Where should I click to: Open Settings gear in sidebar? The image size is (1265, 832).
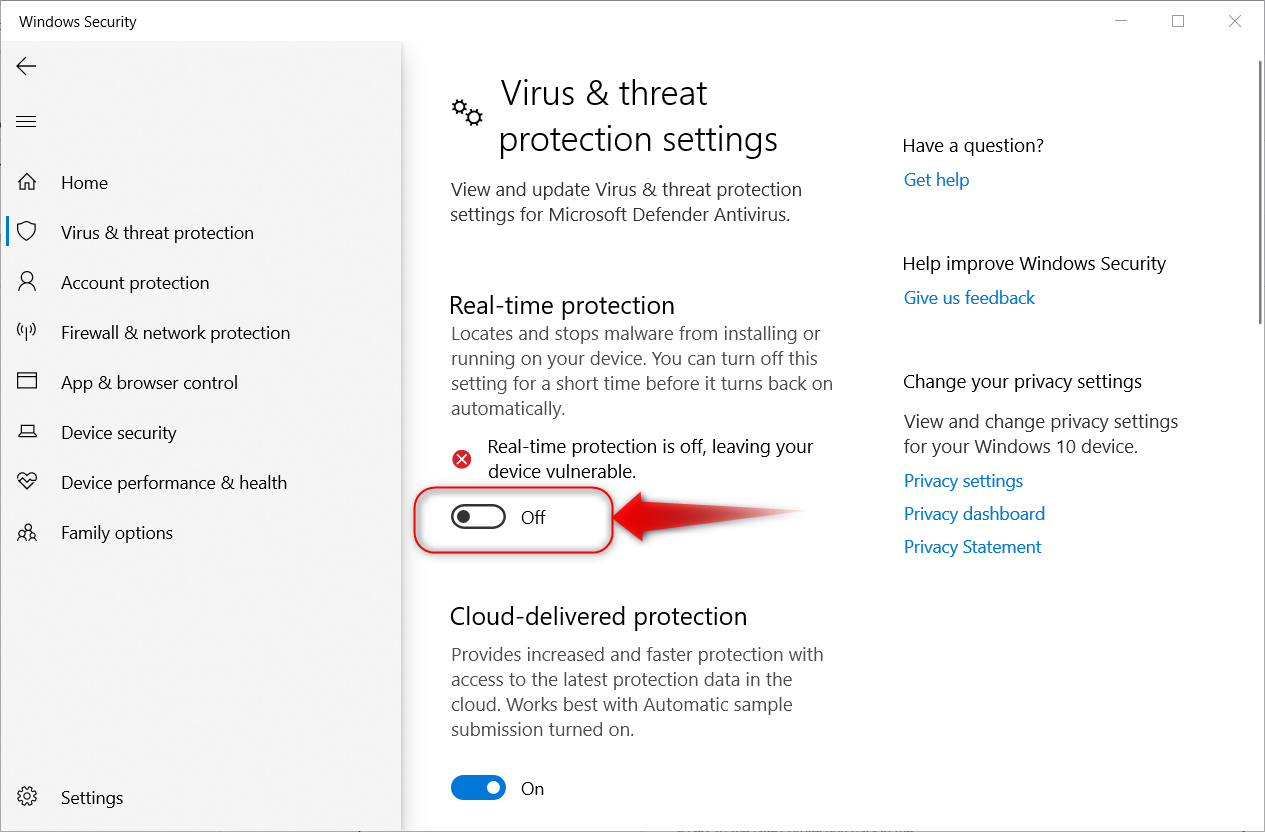point(27,797)
